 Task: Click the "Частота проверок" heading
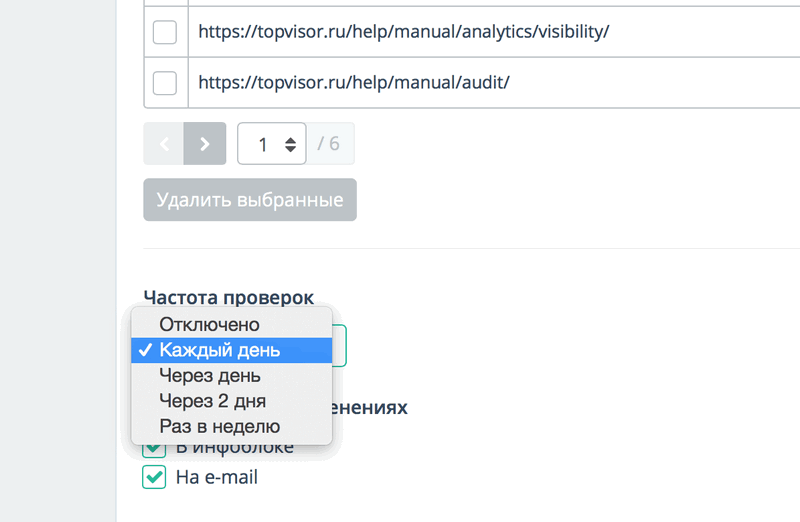(228, 297)
